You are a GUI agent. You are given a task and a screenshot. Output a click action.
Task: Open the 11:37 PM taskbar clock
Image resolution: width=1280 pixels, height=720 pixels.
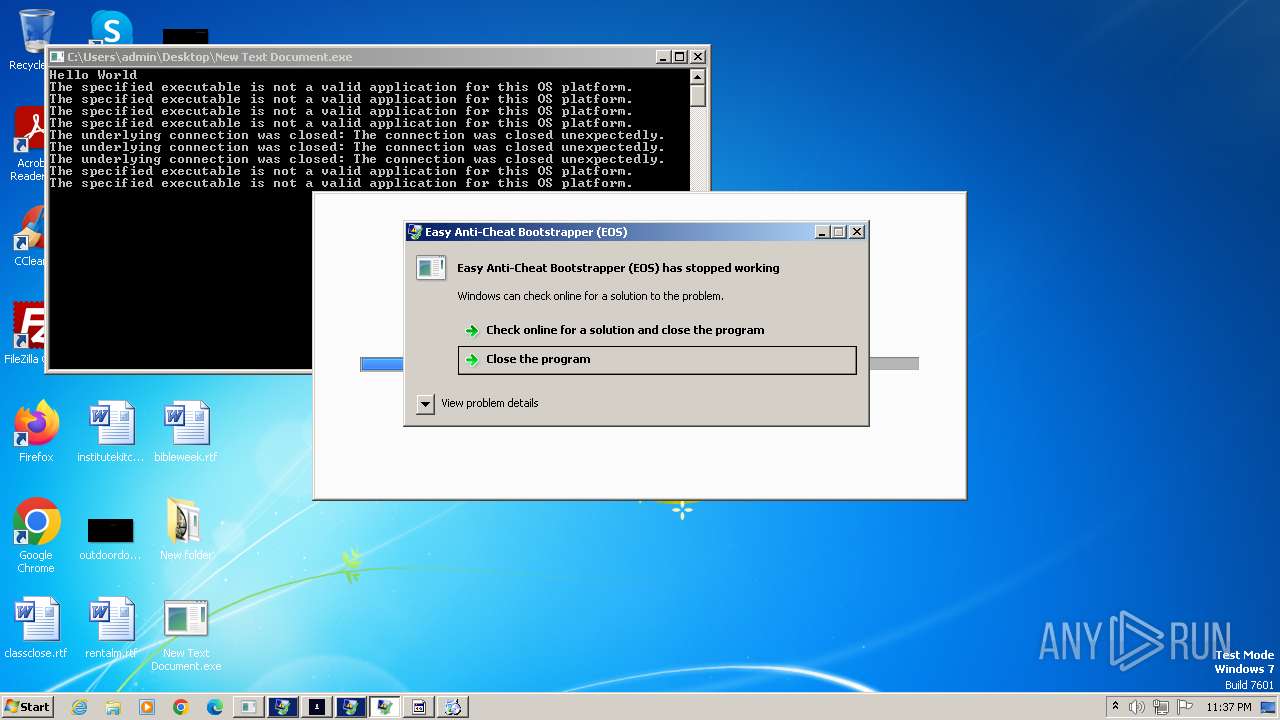(x=1229, y=707)
